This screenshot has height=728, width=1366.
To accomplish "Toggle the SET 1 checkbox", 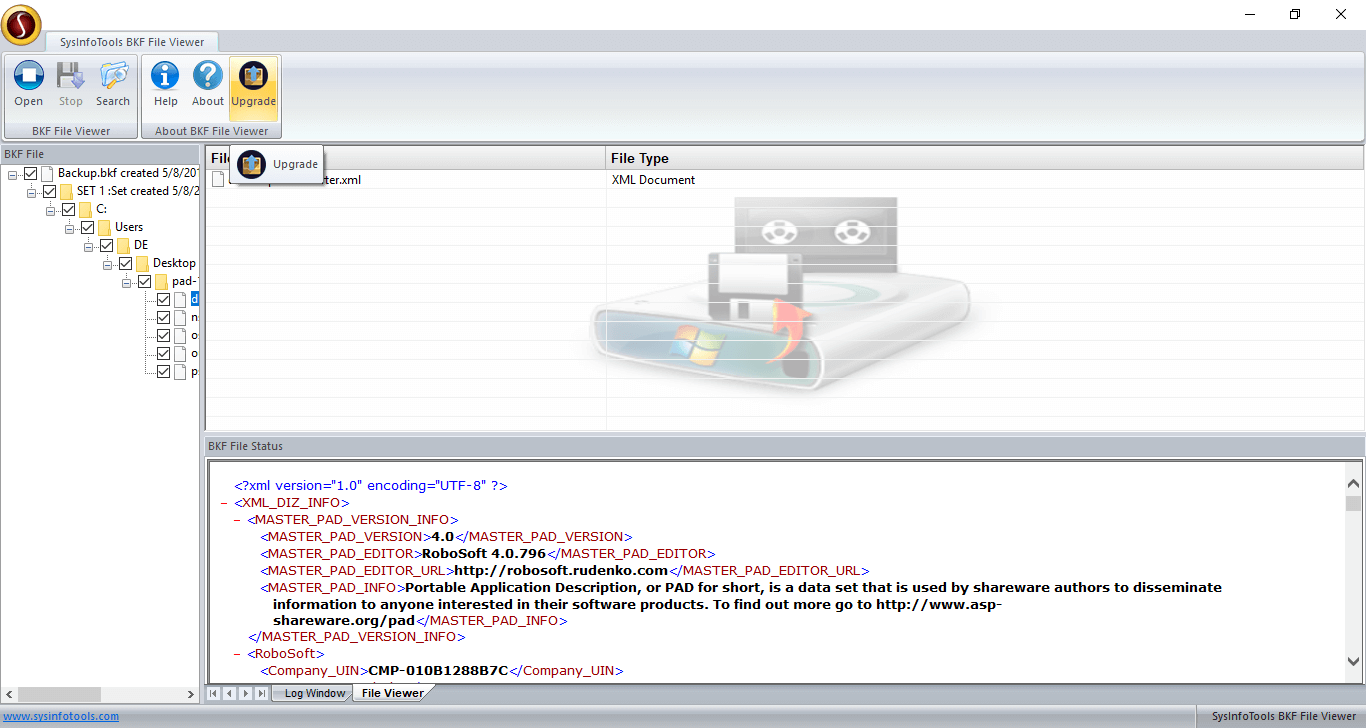I will coord(49,192).
